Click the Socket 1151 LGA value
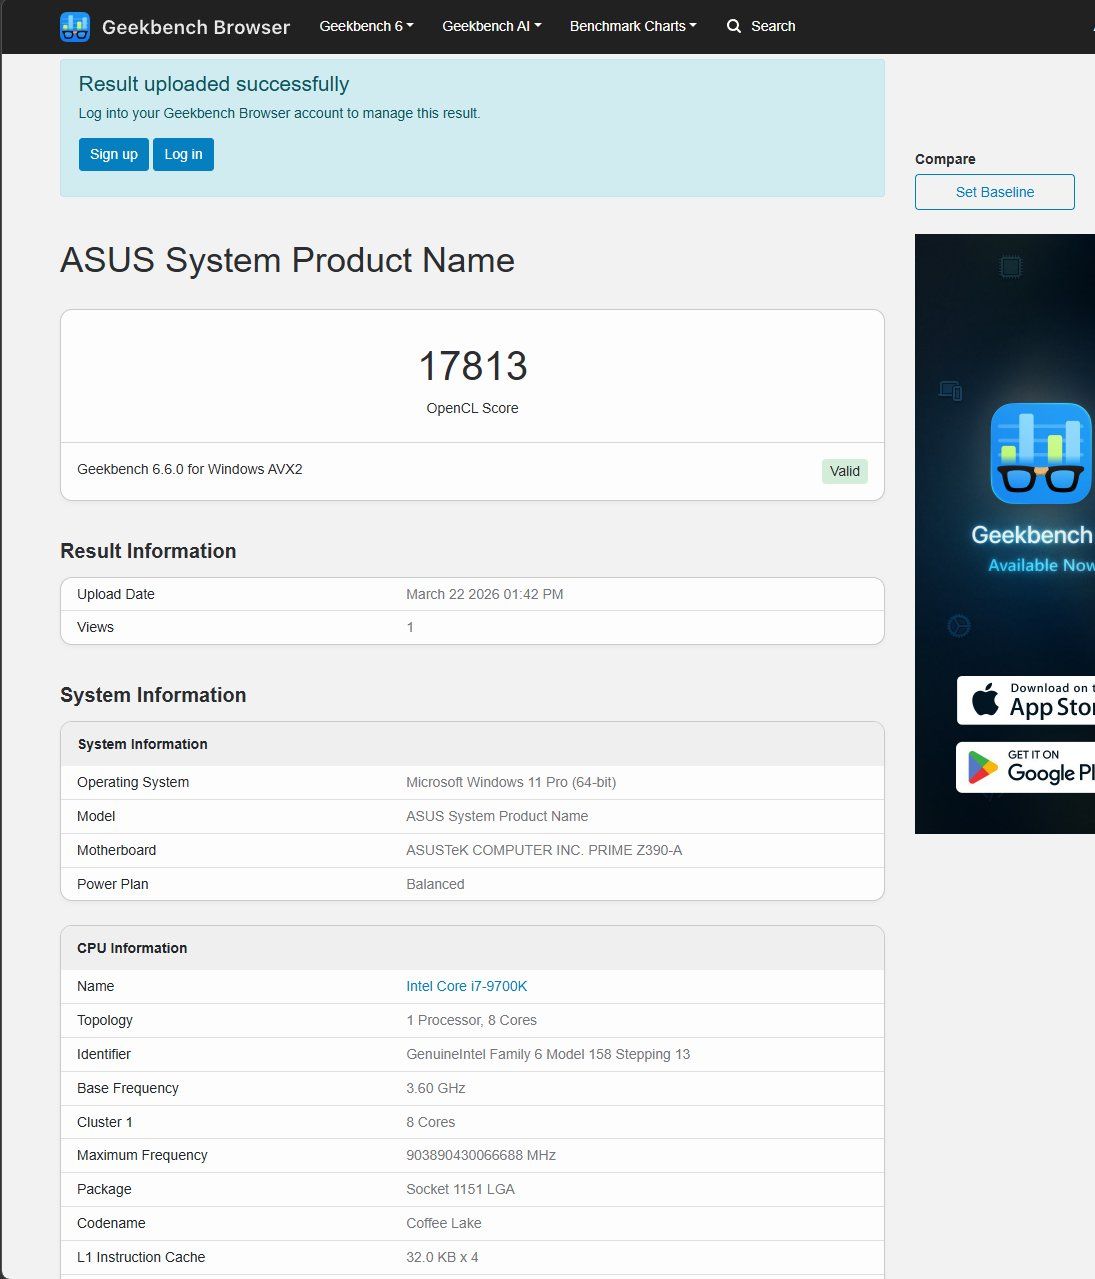 [x=460, y=1189]
